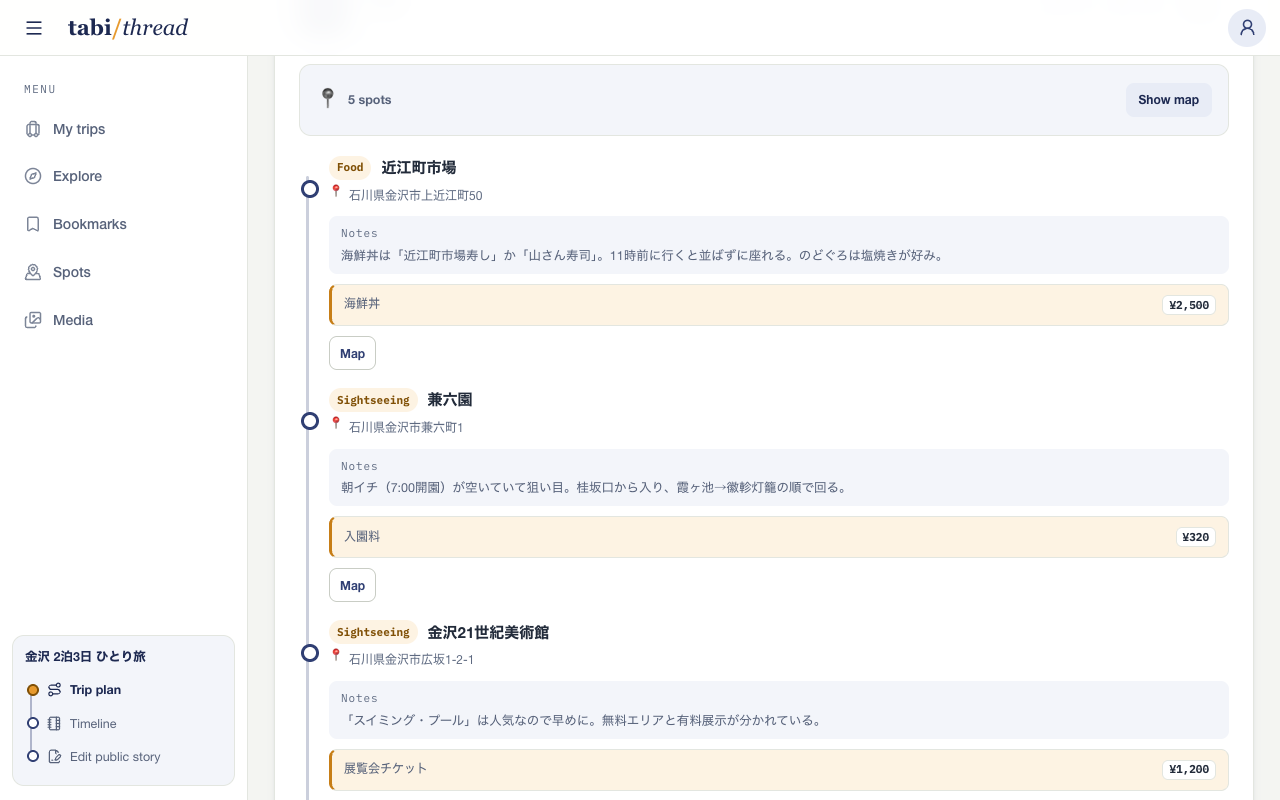Click the Edit public story step marker
The height and width of the screenshot is (800, 1280).
[33, 756]
